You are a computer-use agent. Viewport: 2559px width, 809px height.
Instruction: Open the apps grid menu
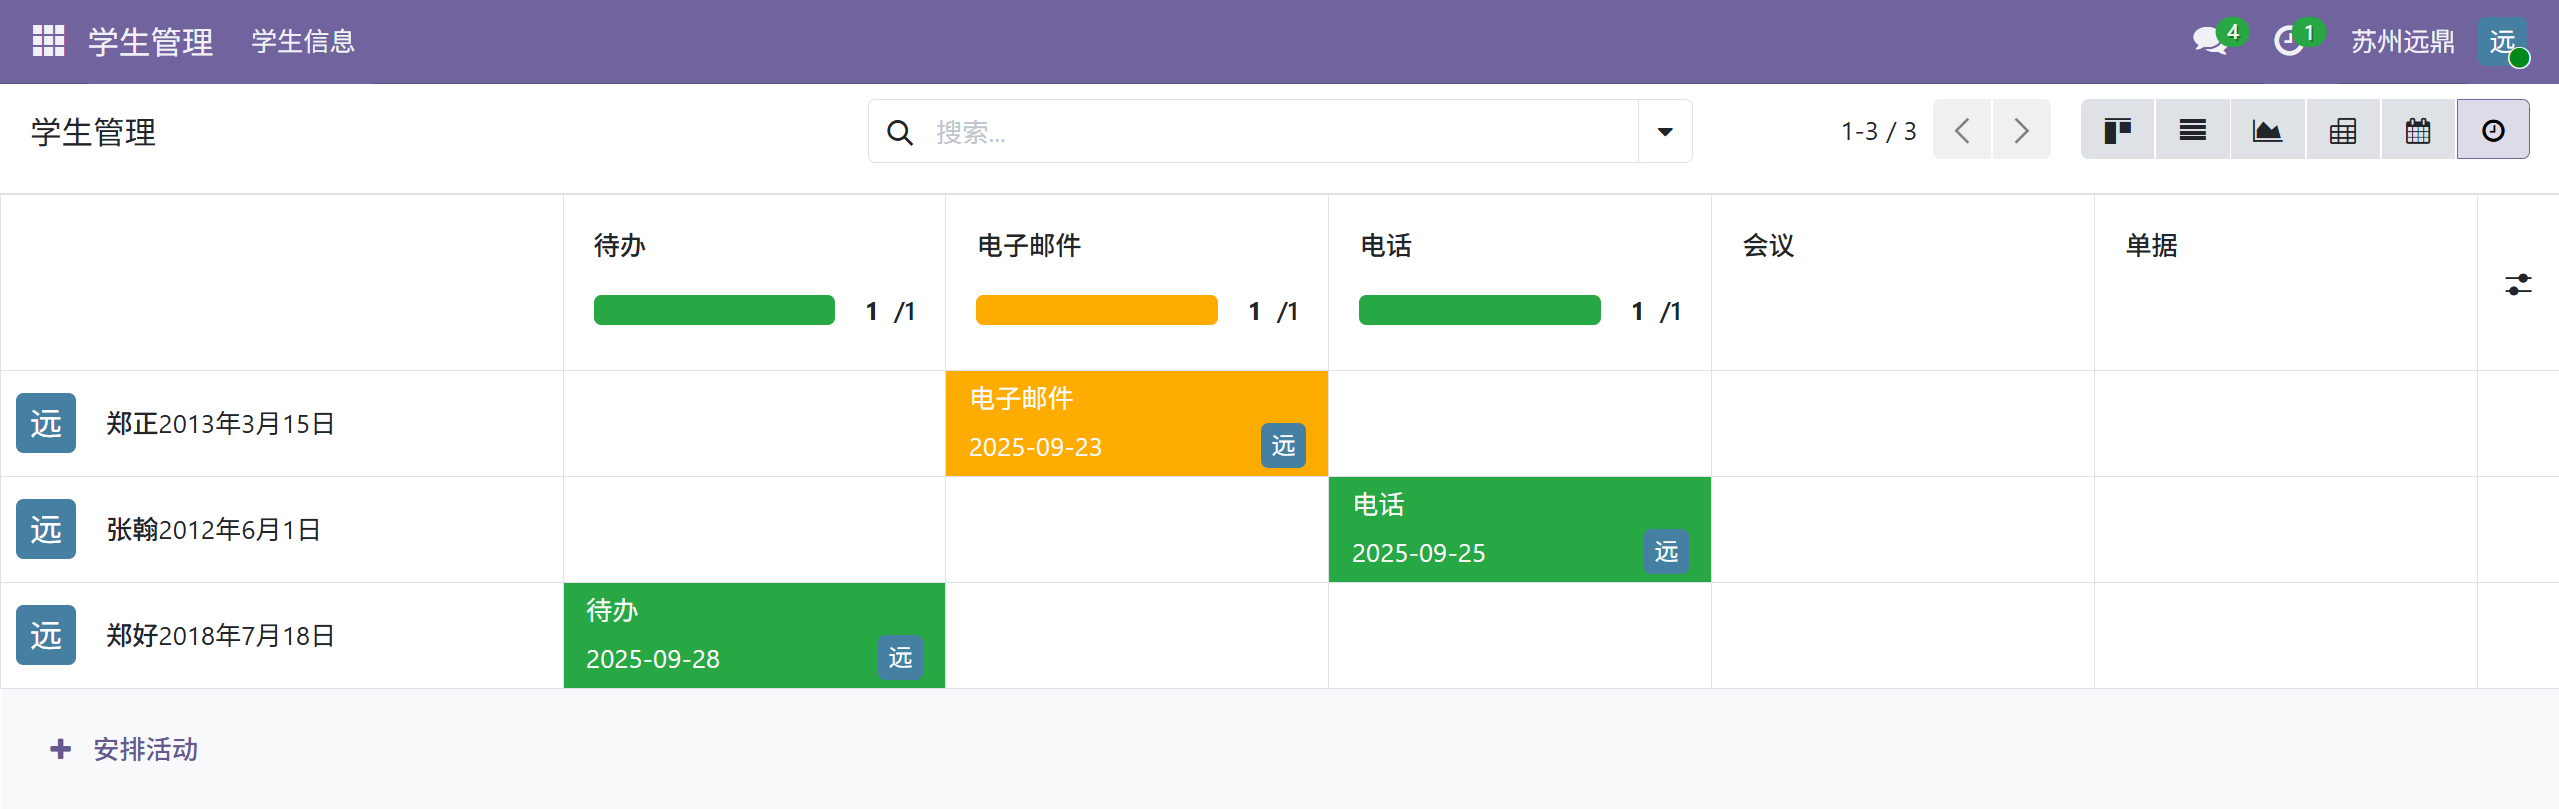coord(48,41)
